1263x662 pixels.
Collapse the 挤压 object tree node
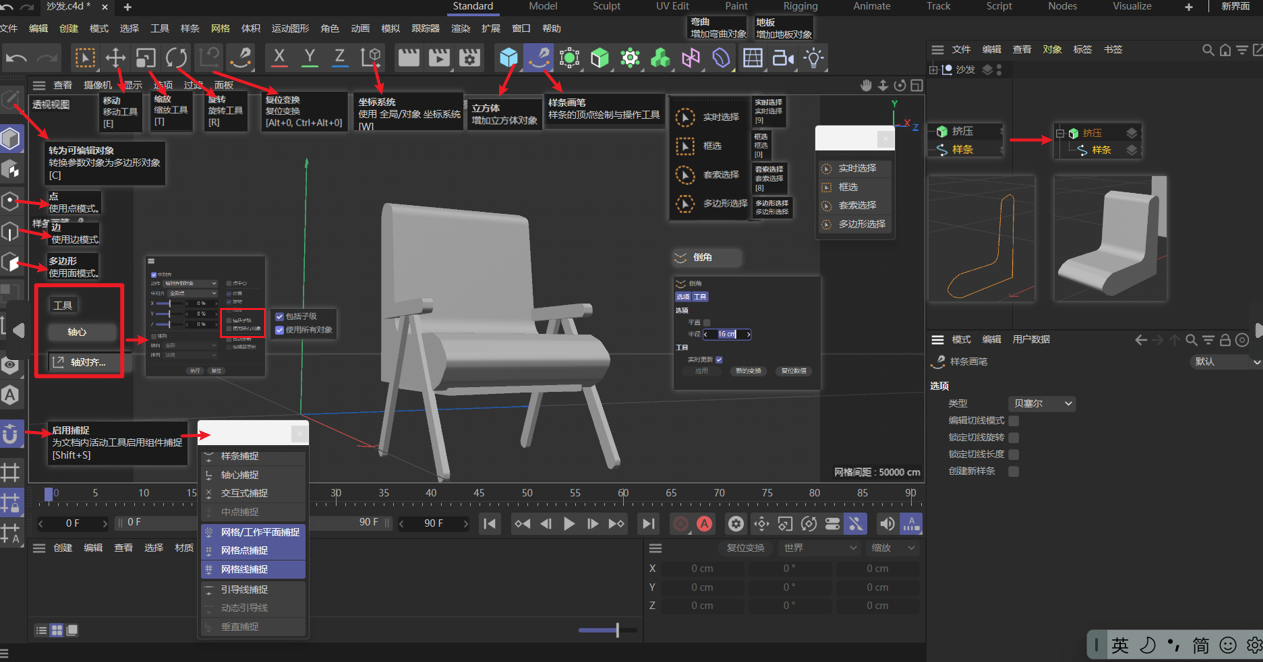click(1060, 133)
